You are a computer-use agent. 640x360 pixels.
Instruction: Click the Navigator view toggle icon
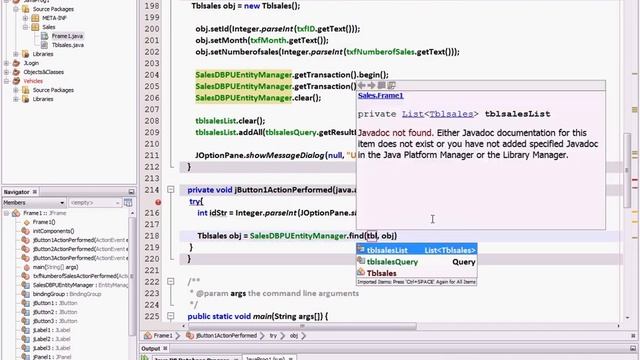click(x=128, y=202)
